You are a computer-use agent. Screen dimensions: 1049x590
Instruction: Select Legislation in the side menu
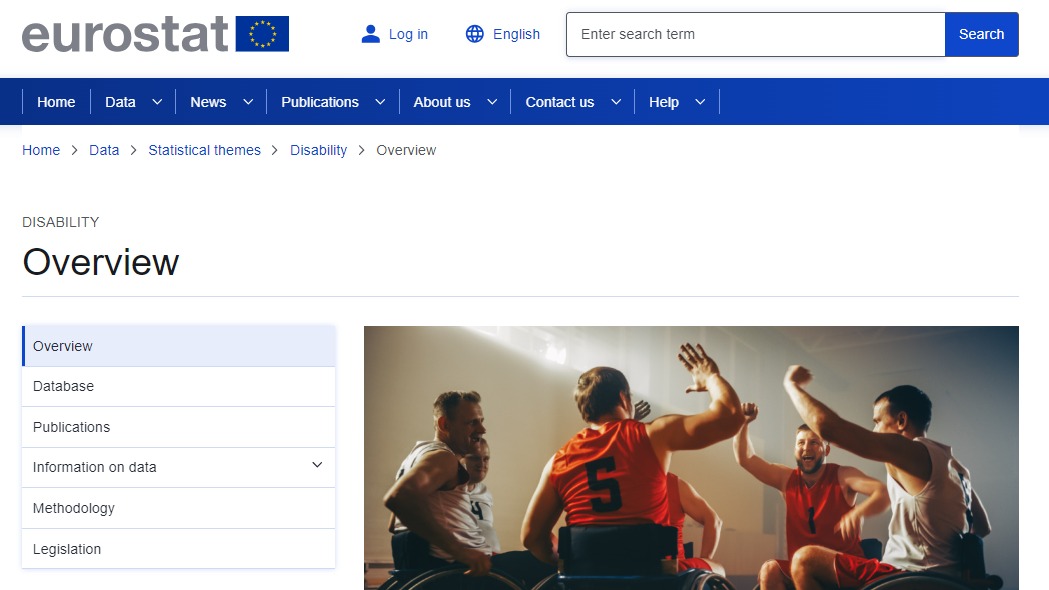tap(179, 549)
